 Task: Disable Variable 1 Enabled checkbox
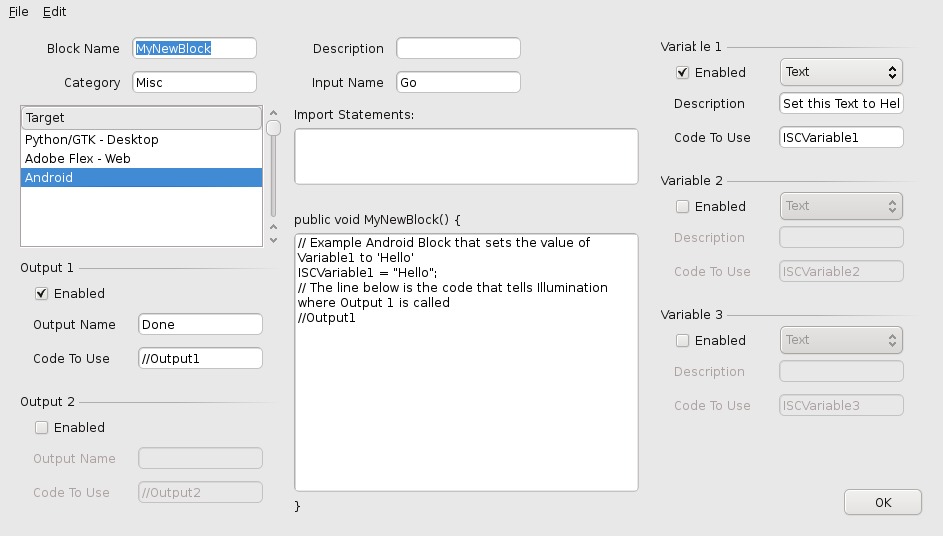[683, 73]
